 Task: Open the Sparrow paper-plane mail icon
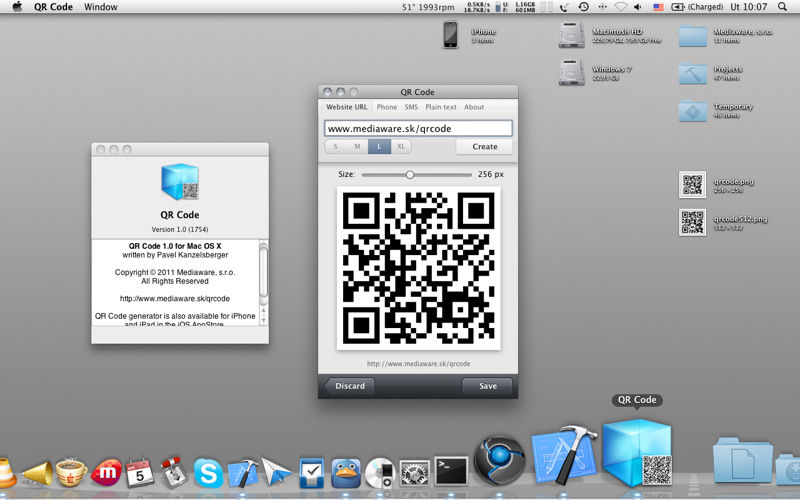[277, 471]
